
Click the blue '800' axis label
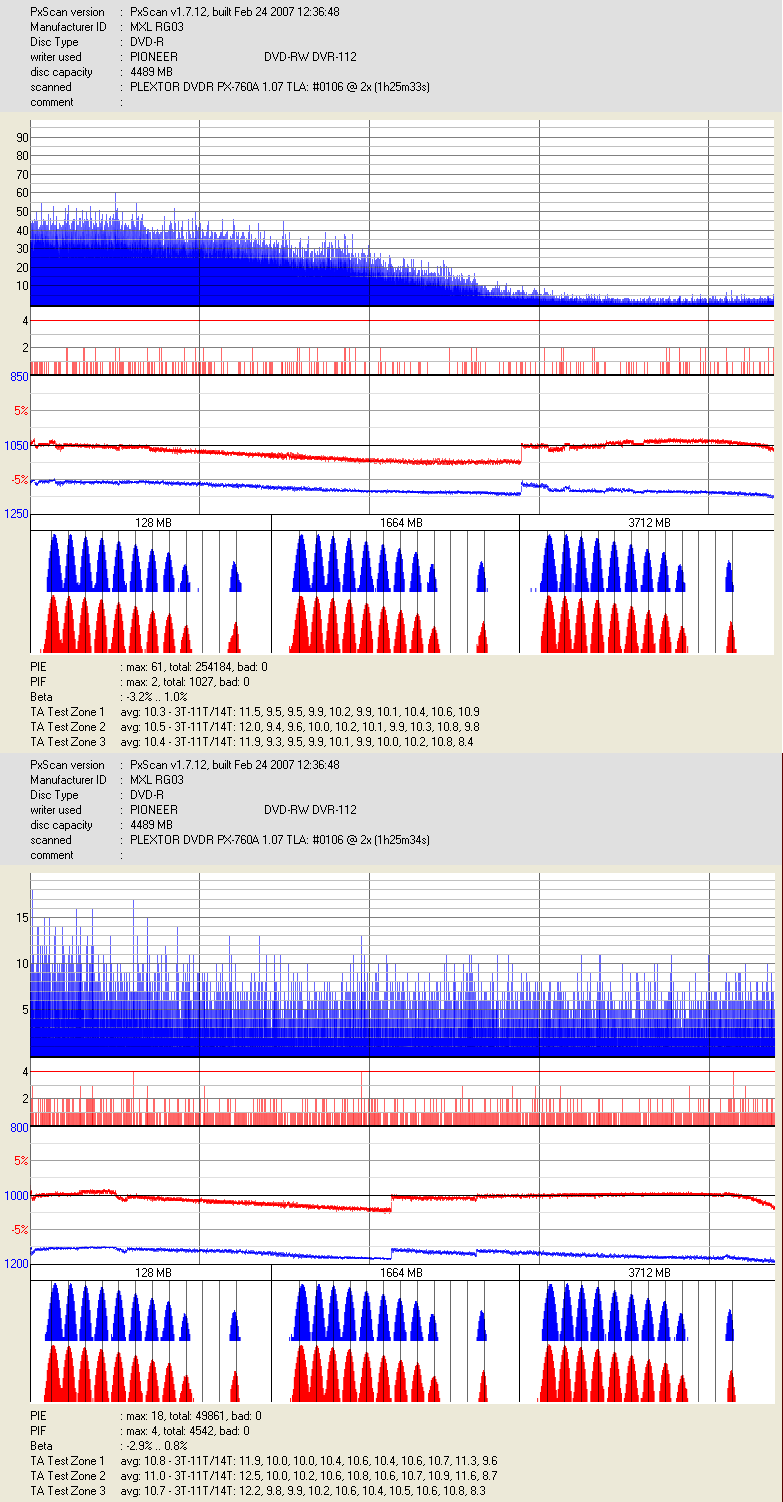[18, 1127]
